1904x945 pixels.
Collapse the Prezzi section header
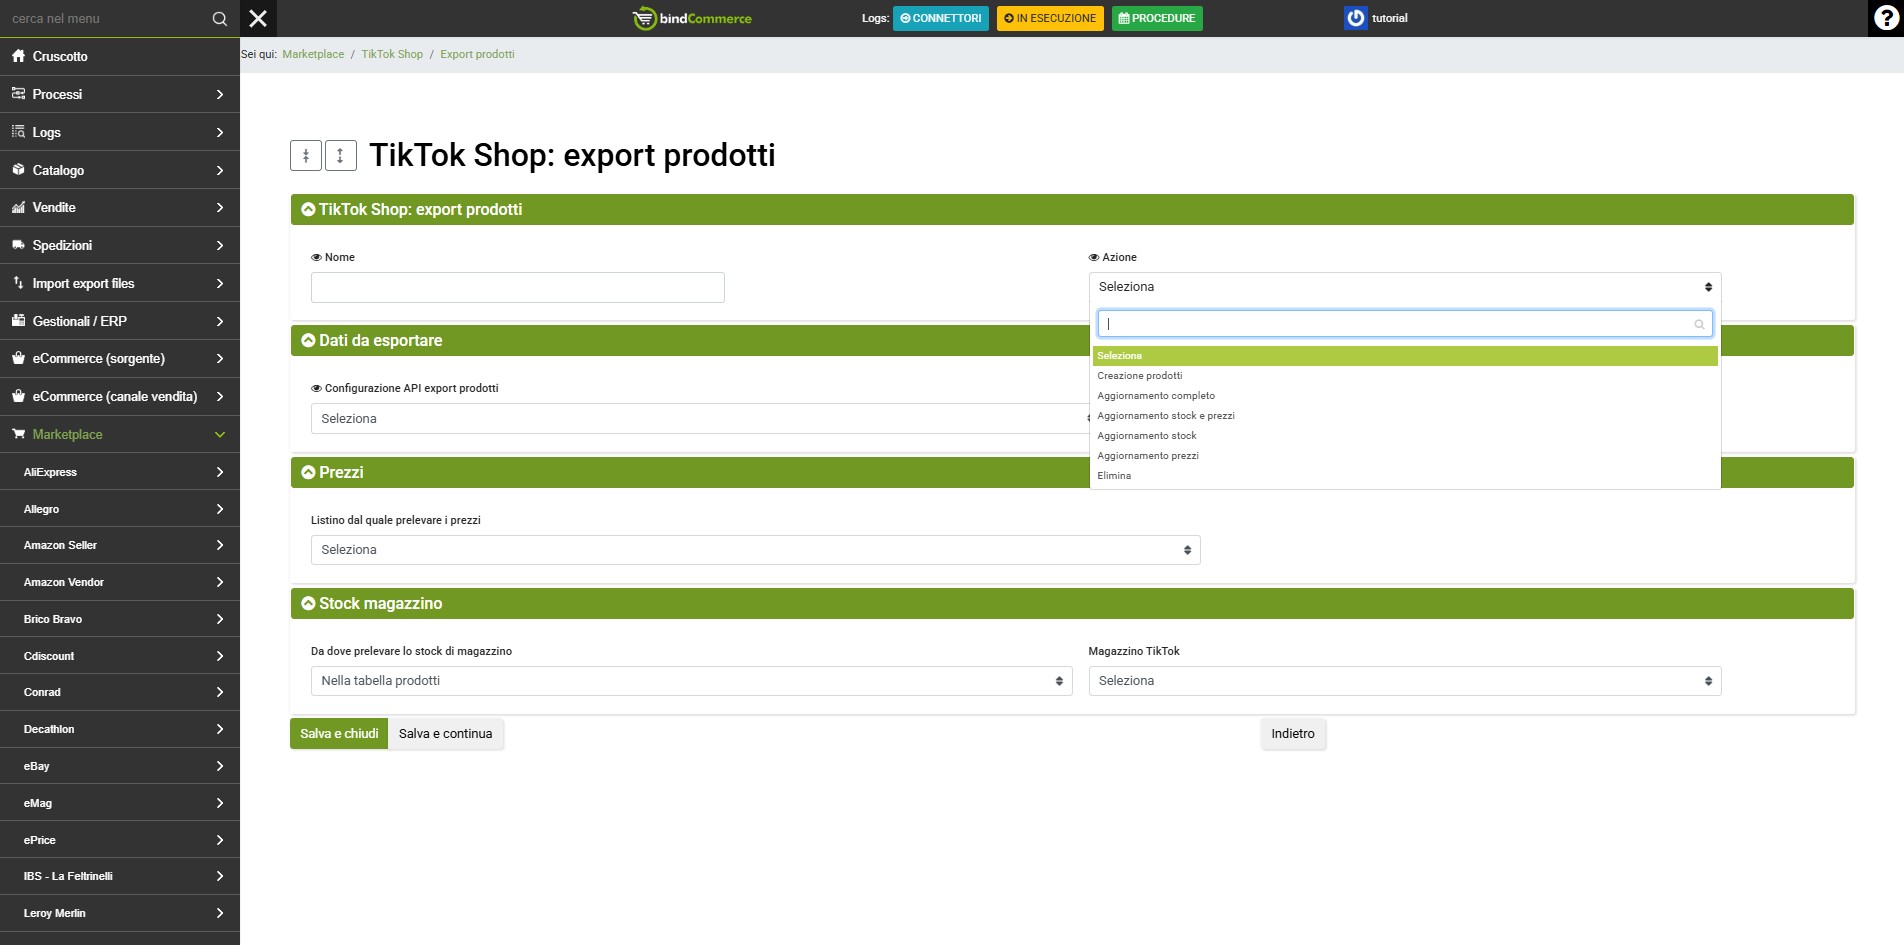tap(309, 472)
